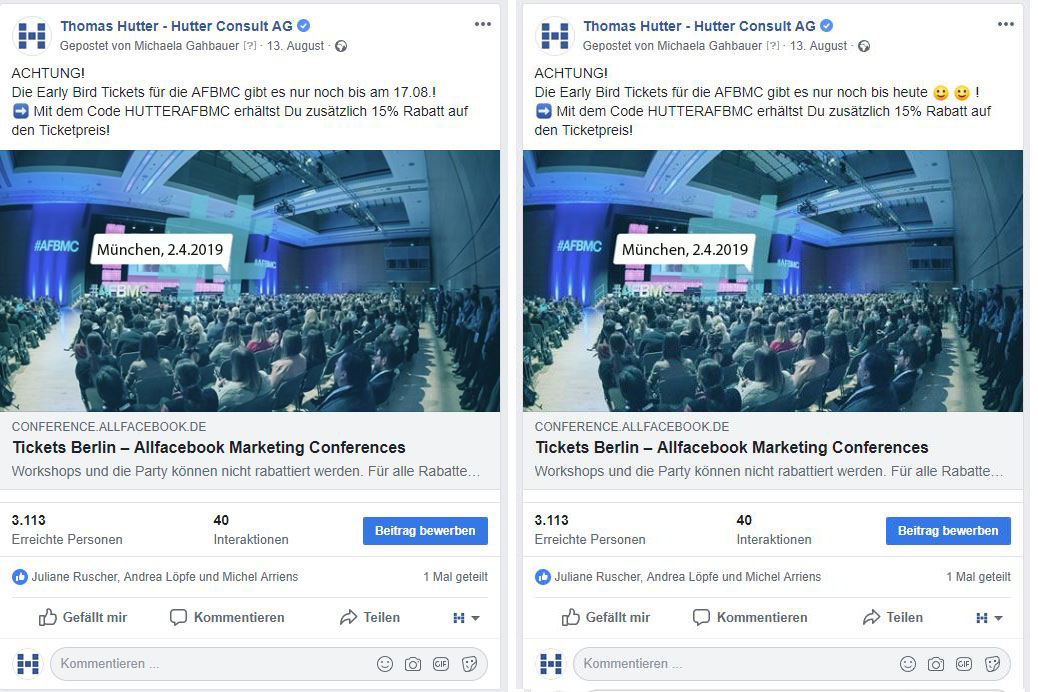Open the three-dot options menu on the right post
The width and height of the screenshot is (1038, 692).
(1006, 25)
